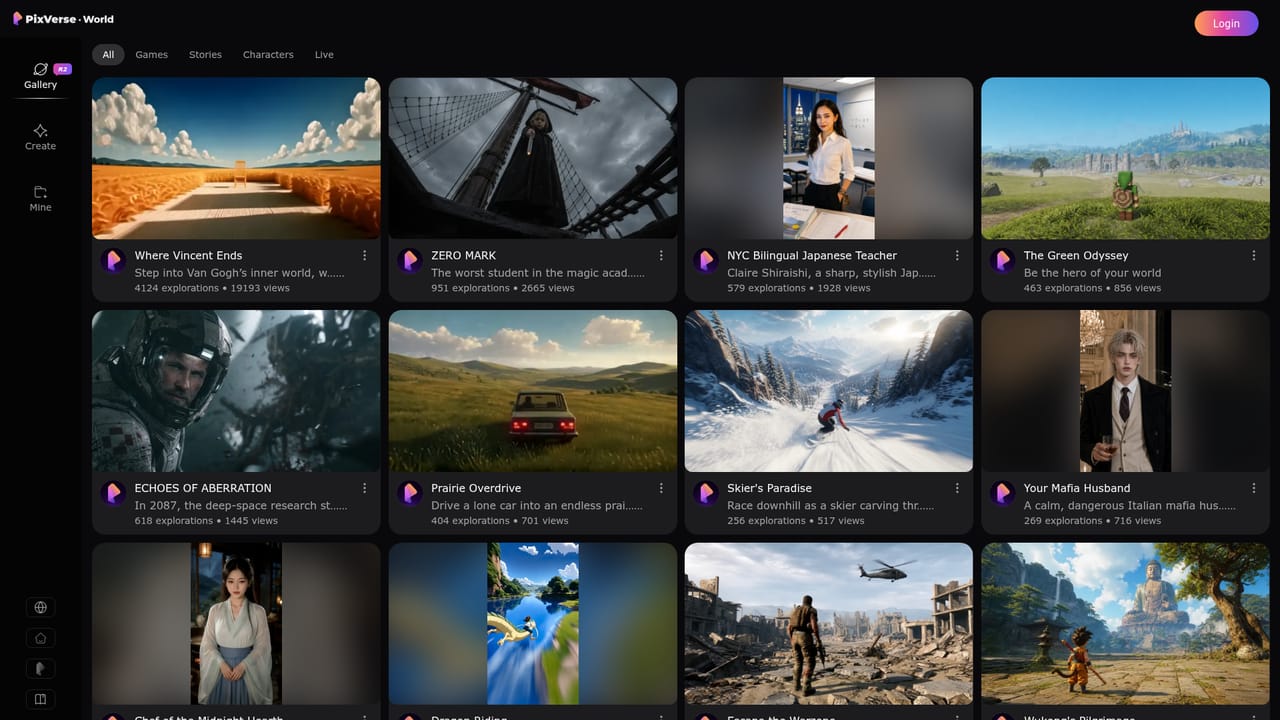Image resolution: width=1280 pixels, height=720 pixels.
Task: Open the three-dot menu for ZERO MARK
Action: tap(661, 256)
